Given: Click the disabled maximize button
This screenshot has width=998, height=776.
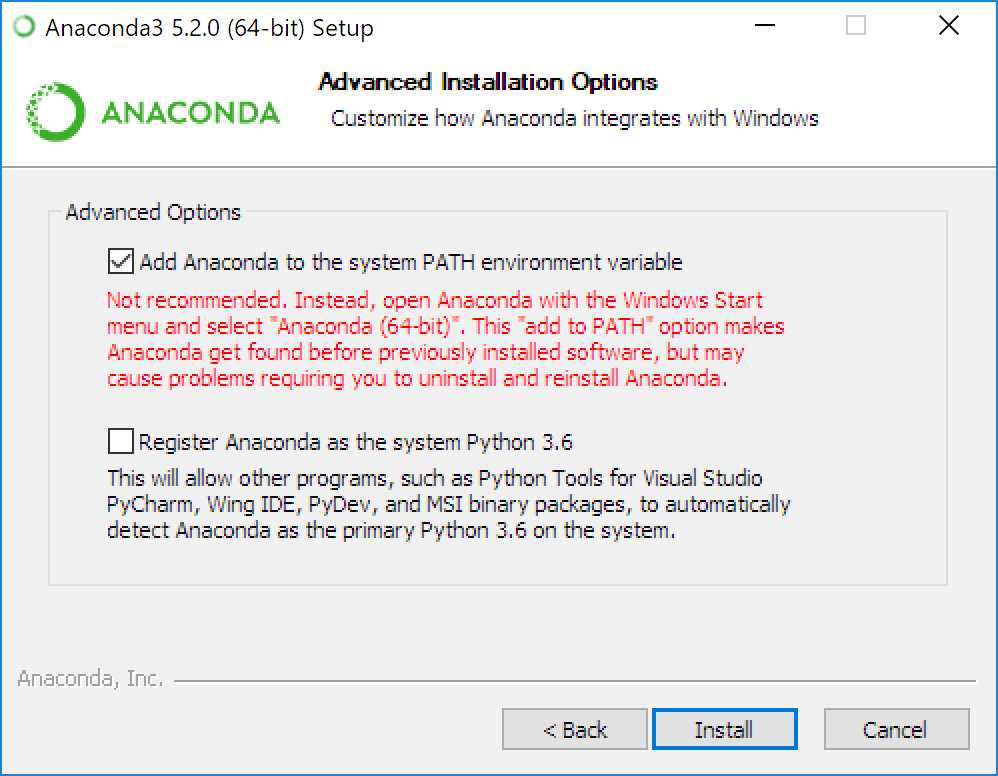Looking at the screenshot, I should 855,26.
